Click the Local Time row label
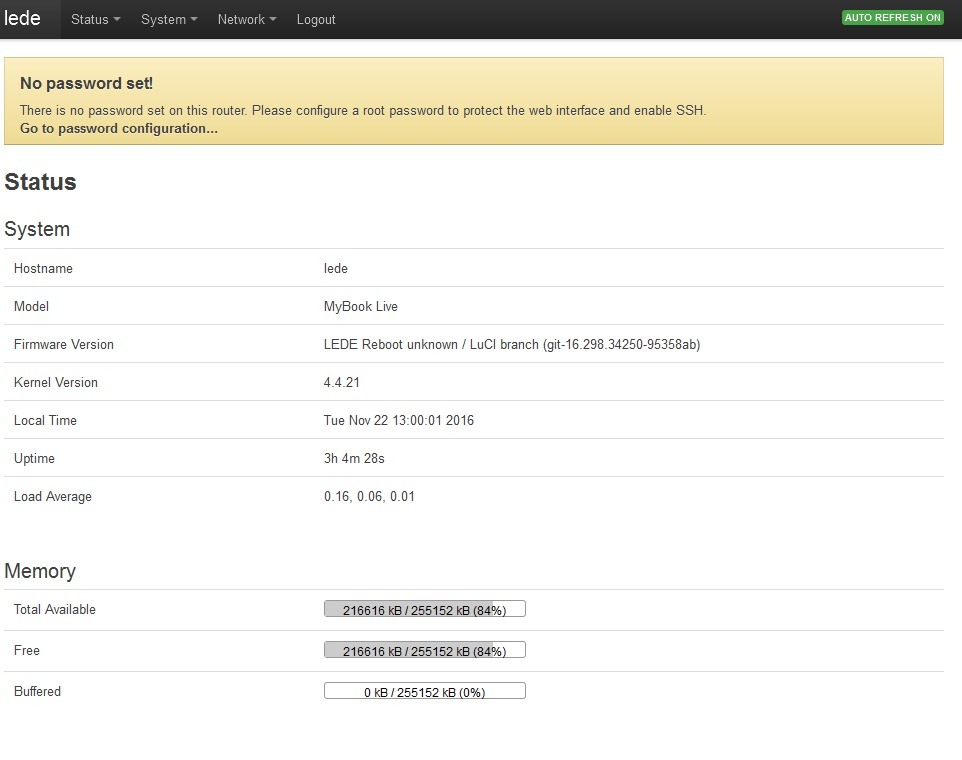Viewport: 962px width, 760px height. [x=45, y=420]
